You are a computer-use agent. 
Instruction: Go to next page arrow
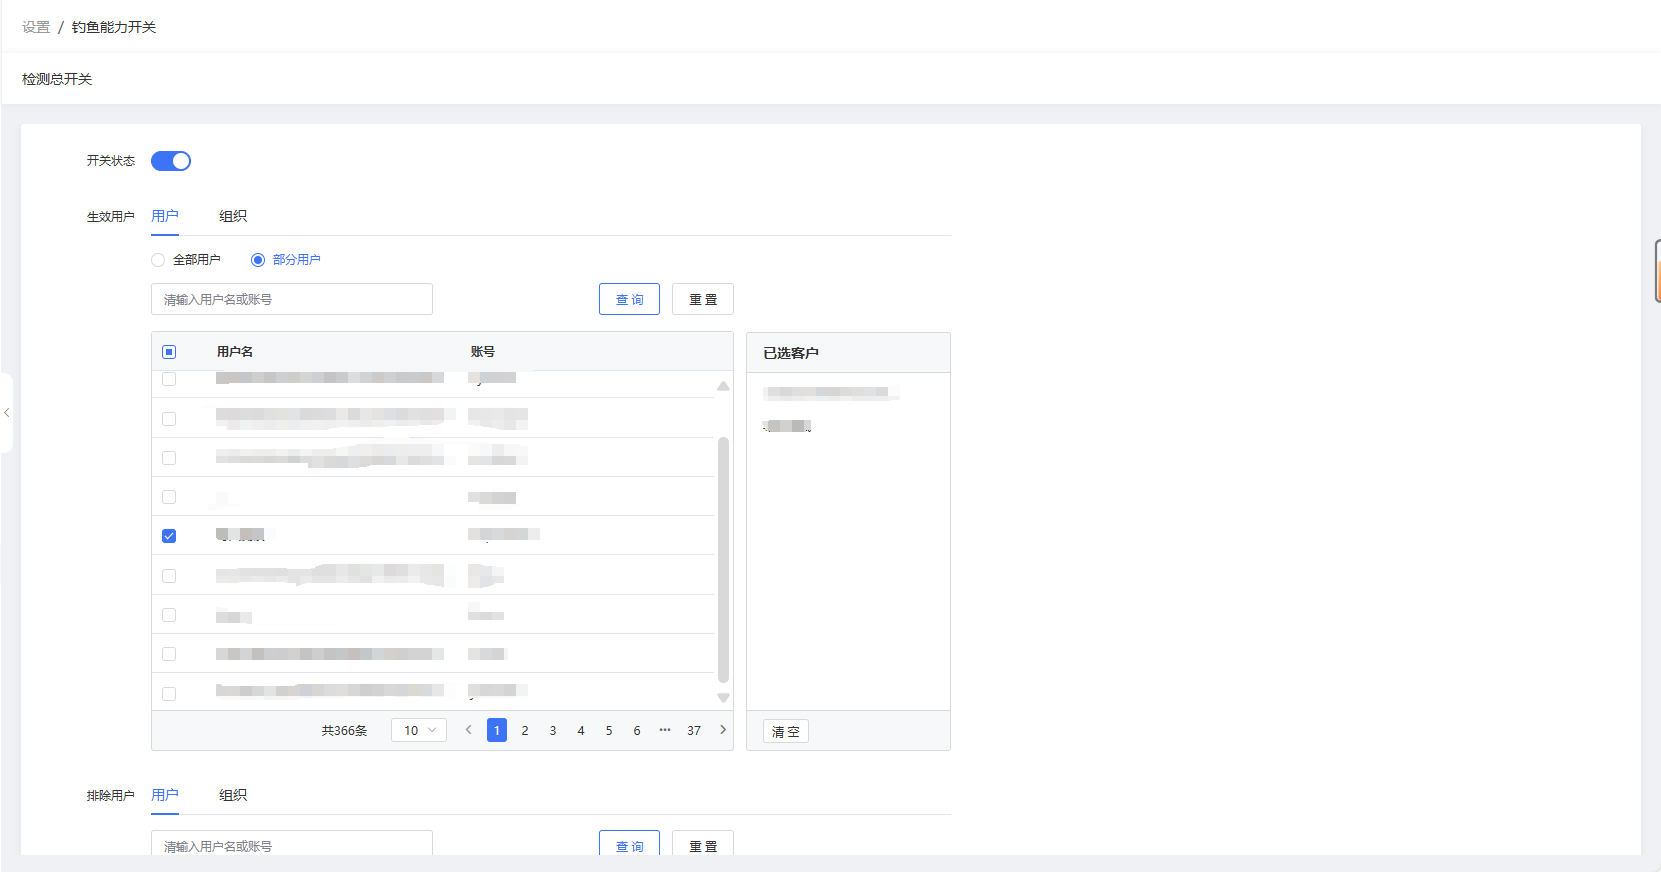pyautogui.click(x=723, y=730)
